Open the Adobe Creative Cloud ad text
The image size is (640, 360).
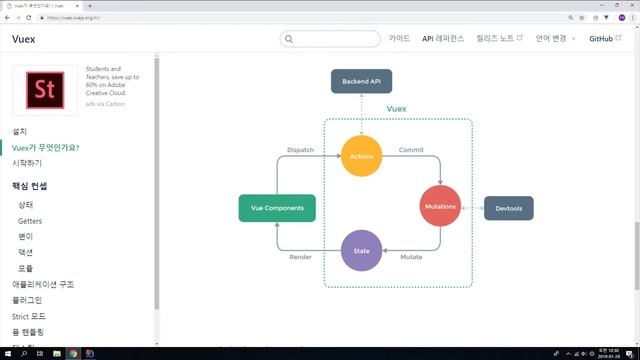pyautogui.click(x=112, y=81)
